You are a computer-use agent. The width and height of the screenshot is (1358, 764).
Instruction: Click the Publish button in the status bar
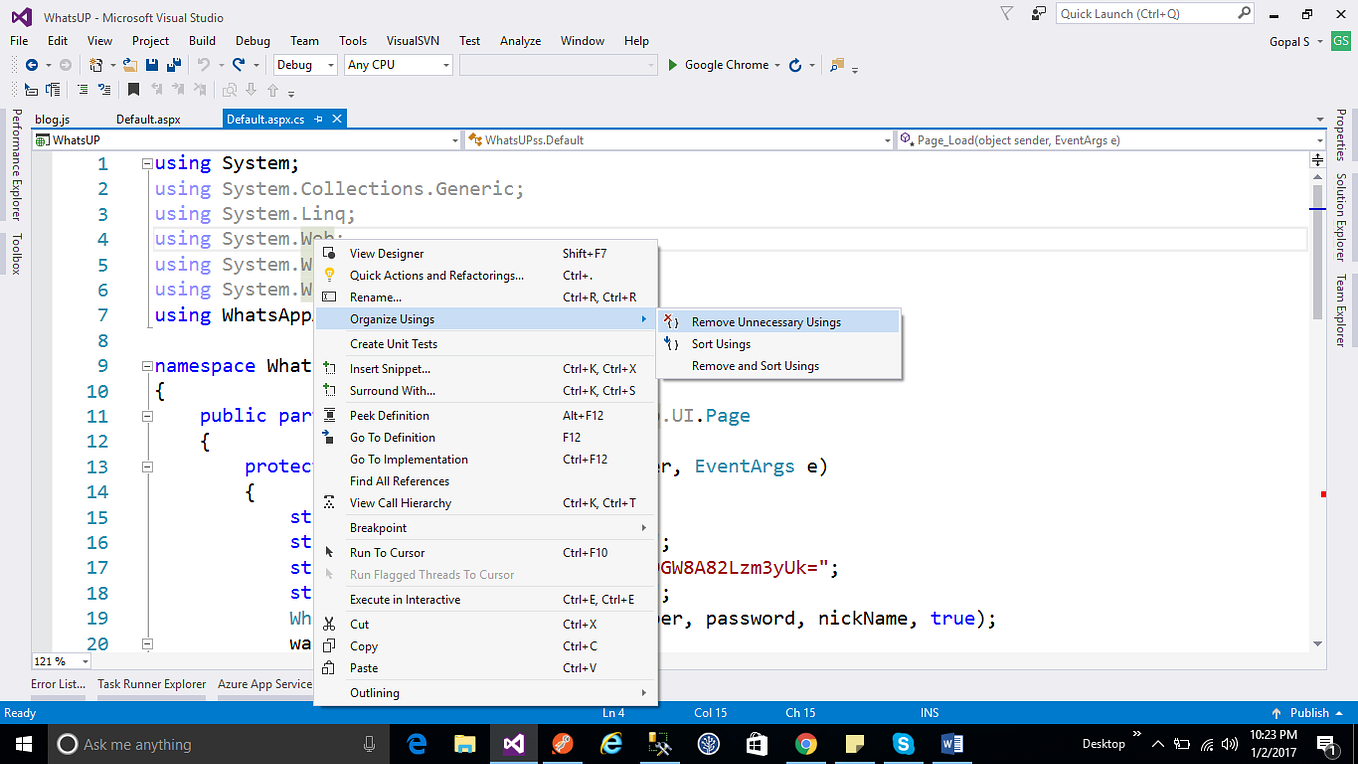click(1311, 712)
